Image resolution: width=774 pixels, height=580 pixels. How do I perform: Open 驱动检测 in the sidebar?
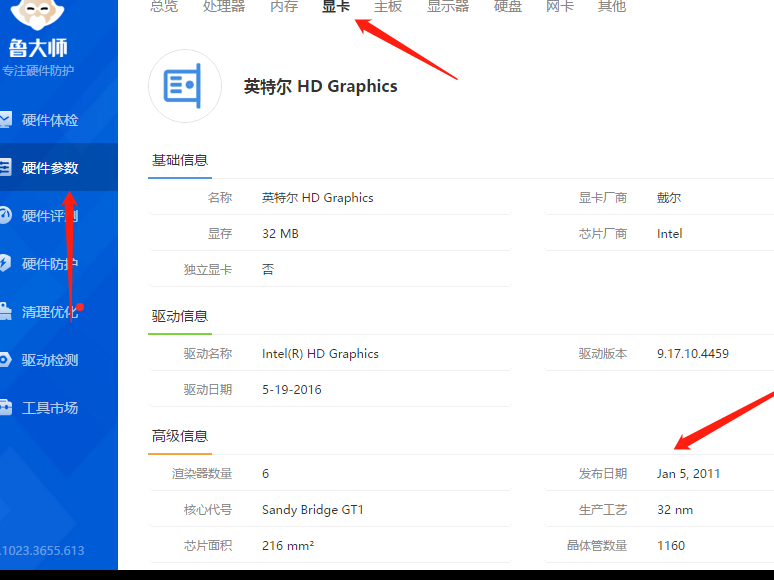50,360
